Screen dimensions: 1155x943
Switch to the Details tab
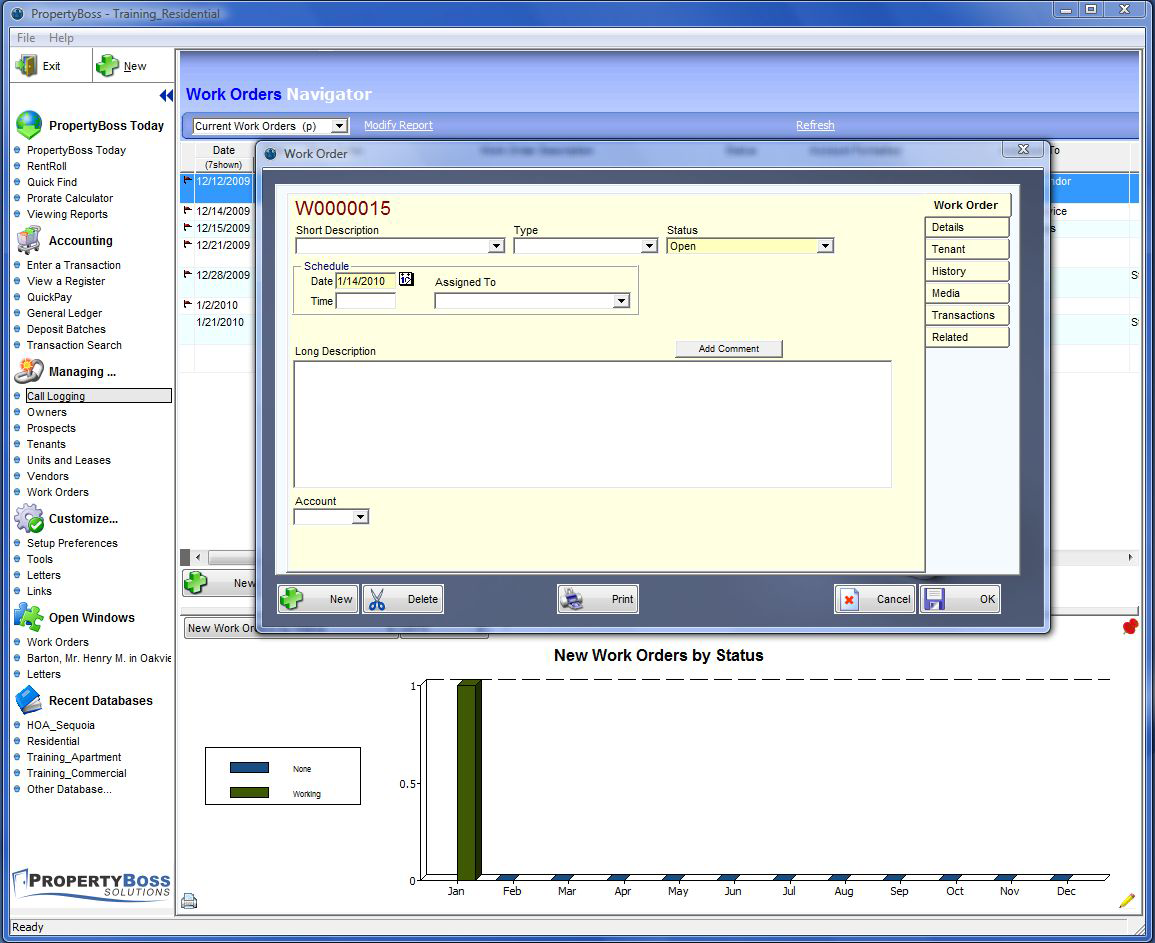tap(966, 227)
